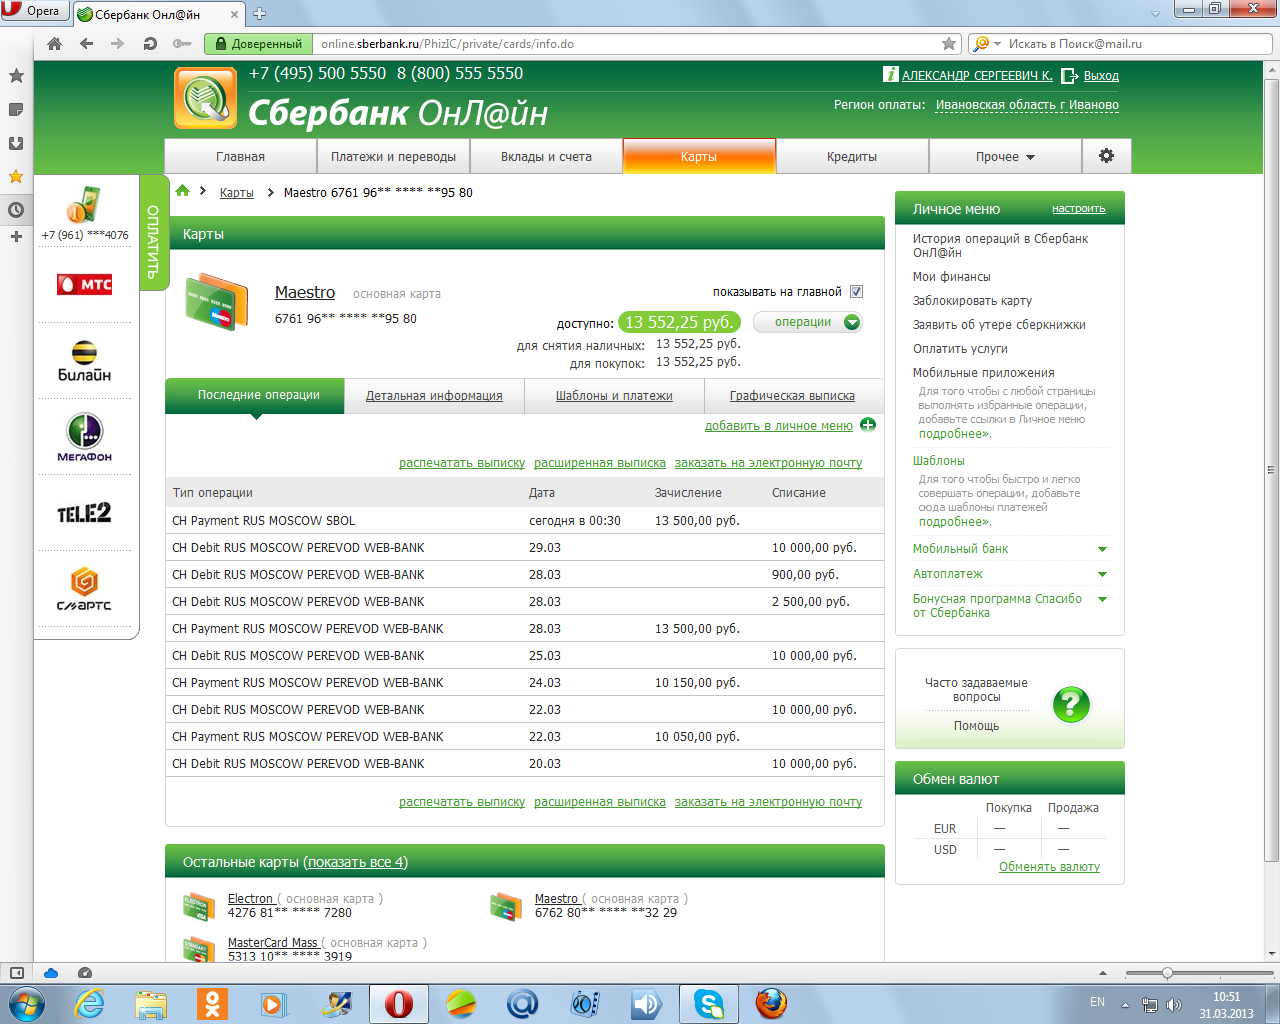Switch to the Детальная информация tab
Image resolution: width=1280 pixels, height=1024 pixels.
click(434, 396)
